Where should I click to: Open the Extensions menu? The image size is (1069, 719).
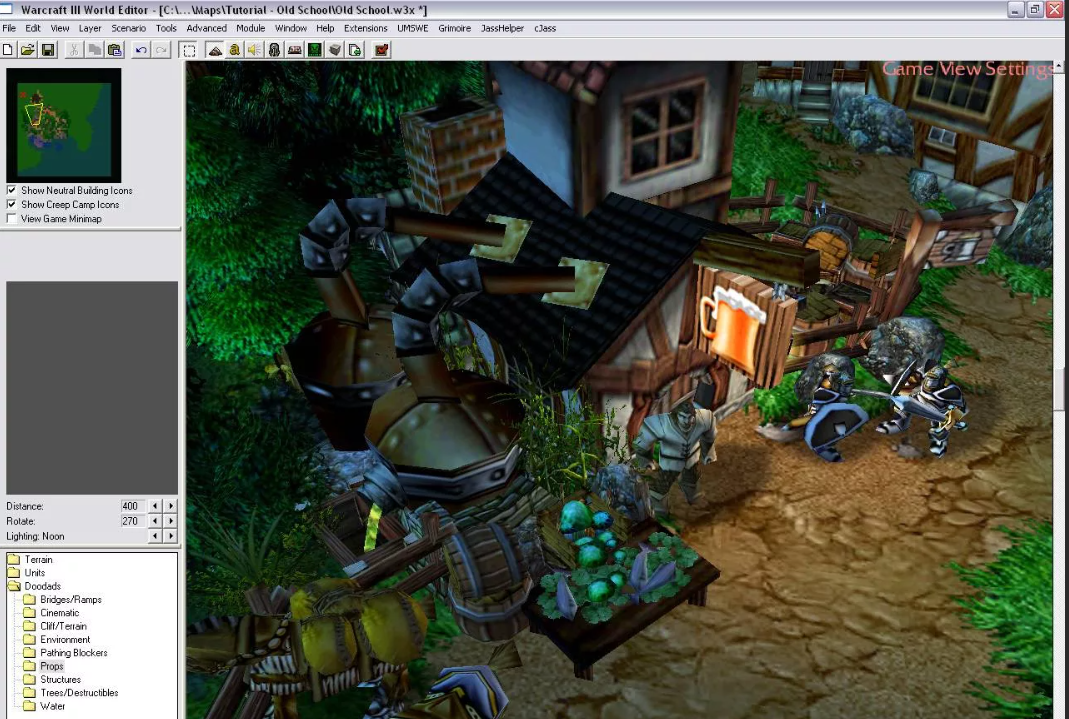pos(365,28)
